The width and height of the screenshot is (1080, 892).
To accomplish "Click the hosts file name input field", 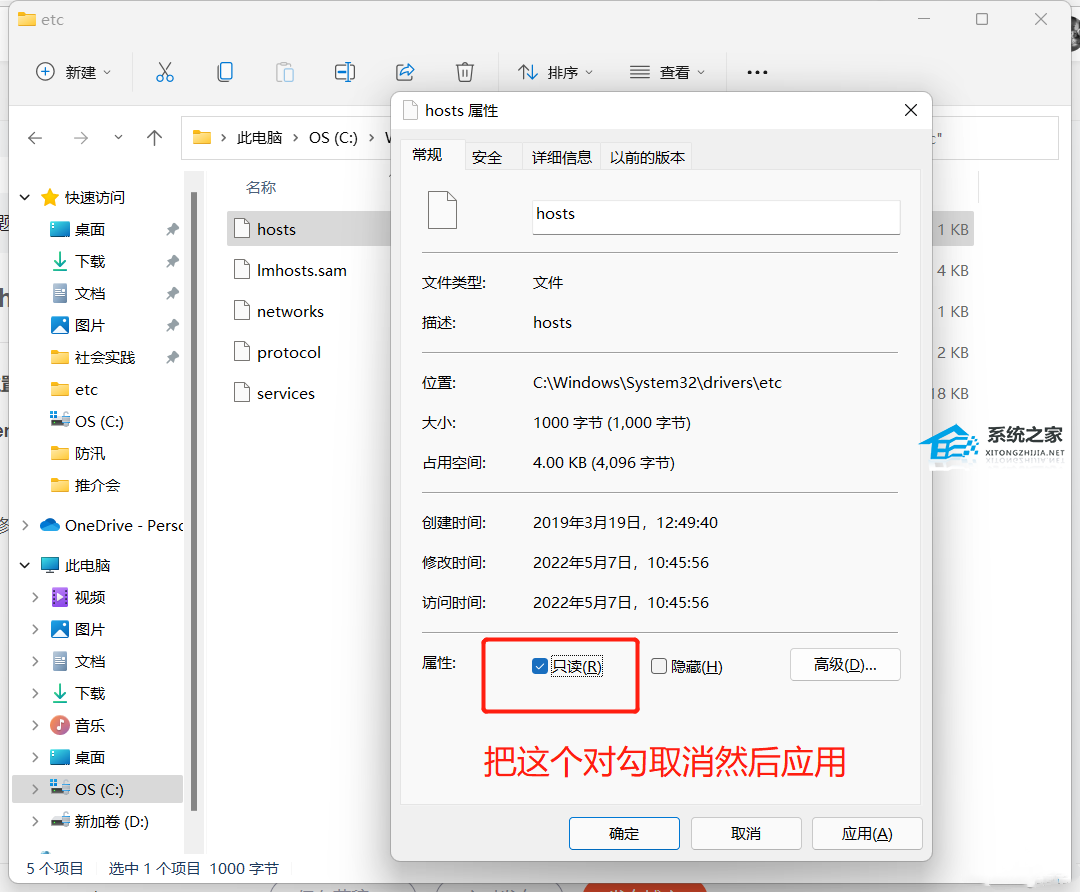I will coord(715,215).
